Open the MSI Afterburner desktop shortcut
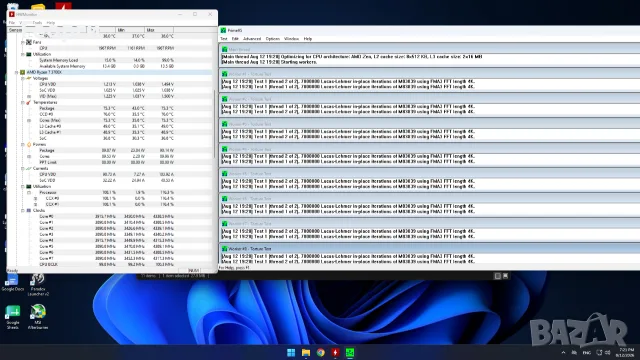 (x=38, y=317)
